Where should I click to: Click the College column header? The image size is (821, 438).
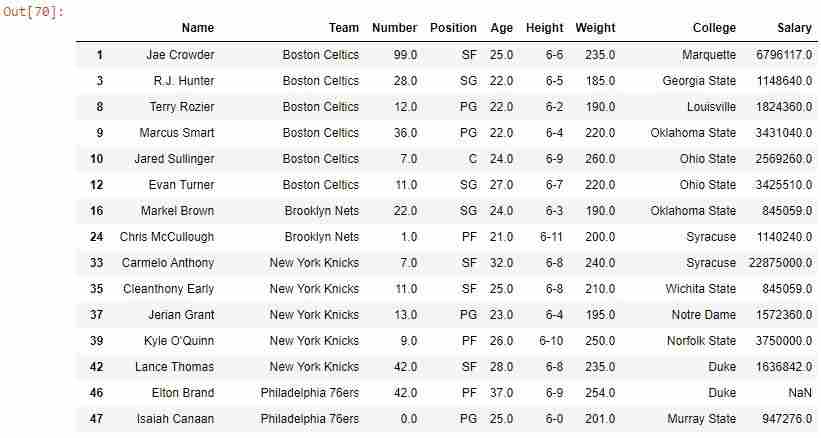pos(714,28)
